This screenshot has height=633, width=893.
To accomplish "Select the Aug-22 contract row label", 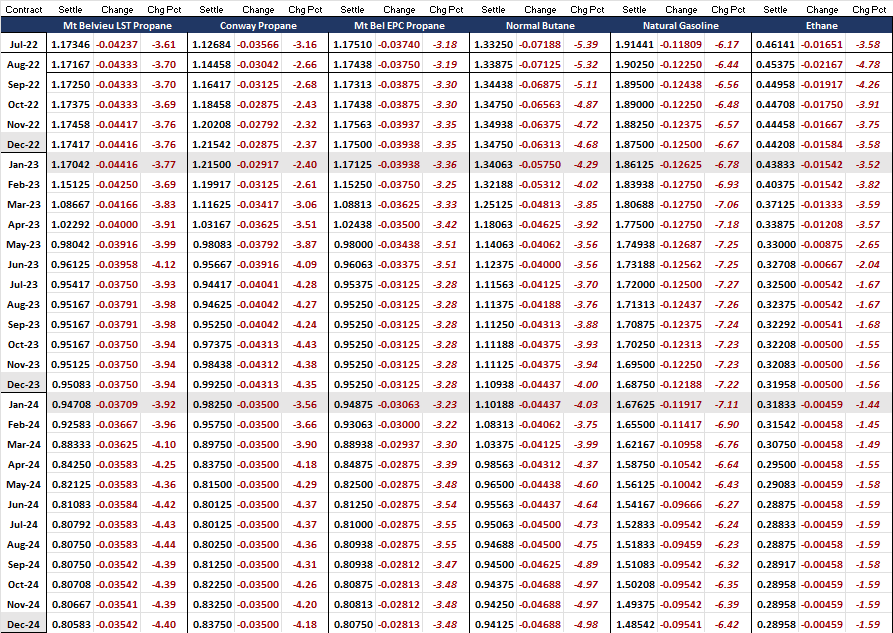I will pos(23,64).
